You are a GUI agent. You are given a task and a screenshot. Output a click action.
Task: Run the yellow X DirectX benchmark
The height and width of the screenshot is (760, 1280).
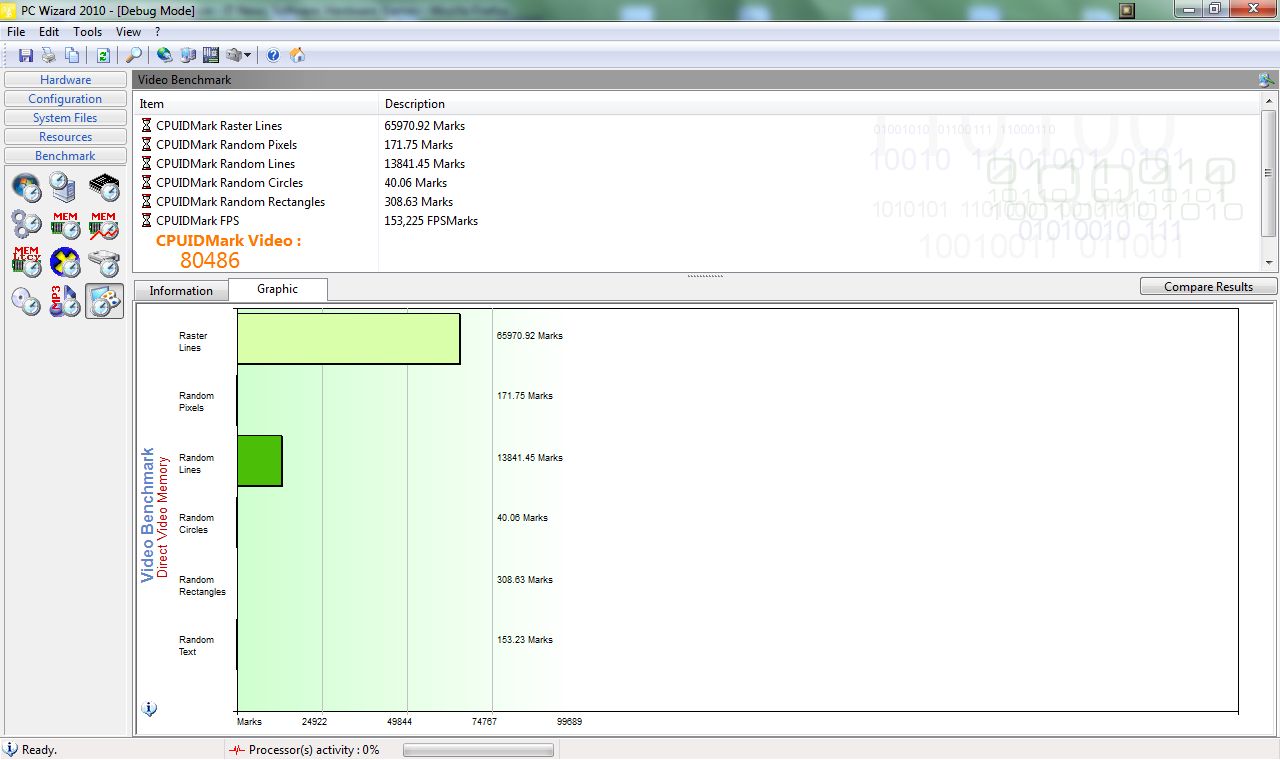click(65, 263)
